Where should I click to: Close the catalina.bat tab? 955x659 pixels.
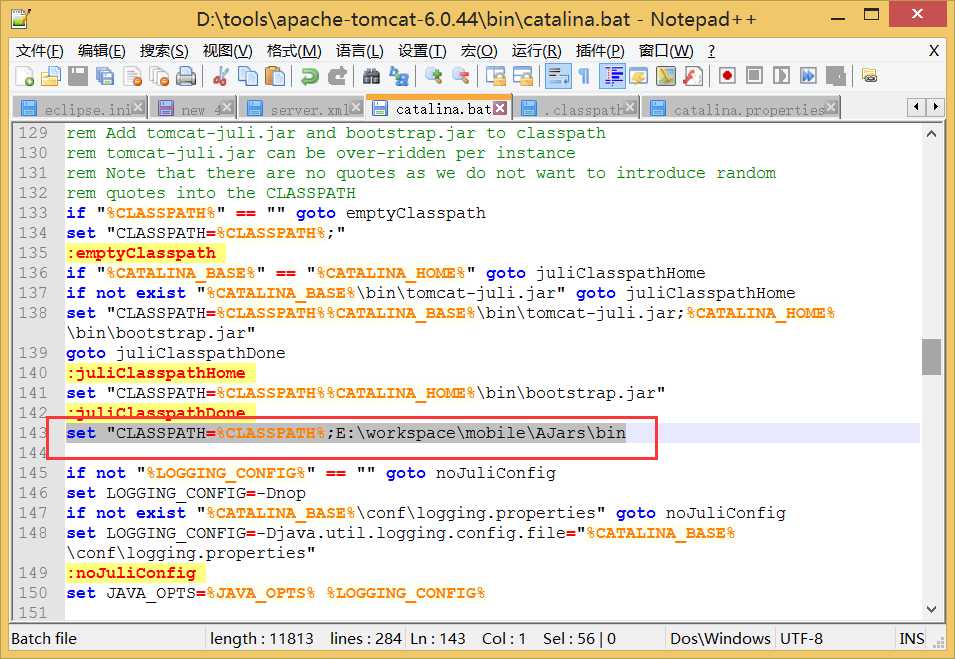click(x=500, y=108)
